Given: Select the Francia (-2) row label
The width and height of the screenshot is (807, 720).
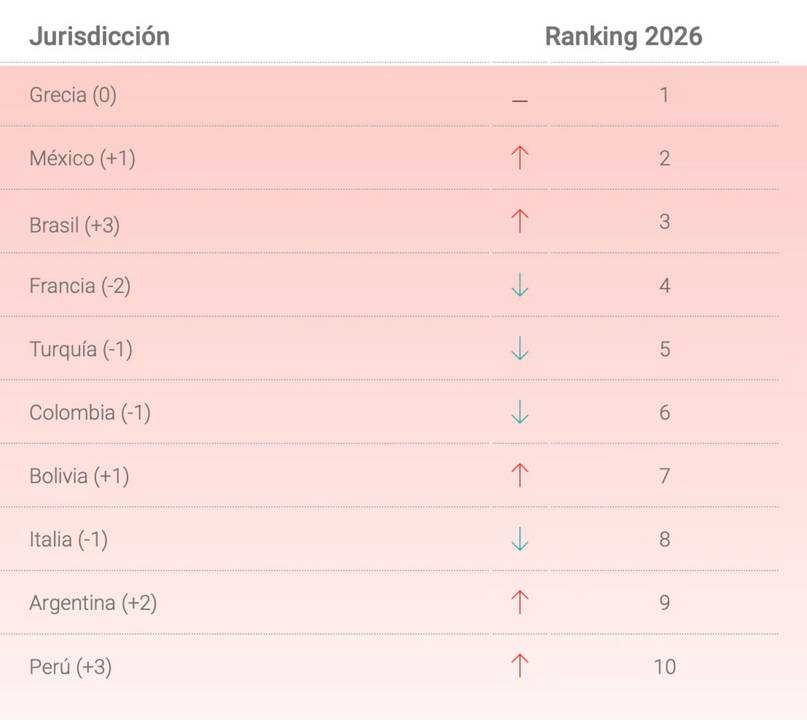Looking at the screenshot, I should tap(80, 286).
